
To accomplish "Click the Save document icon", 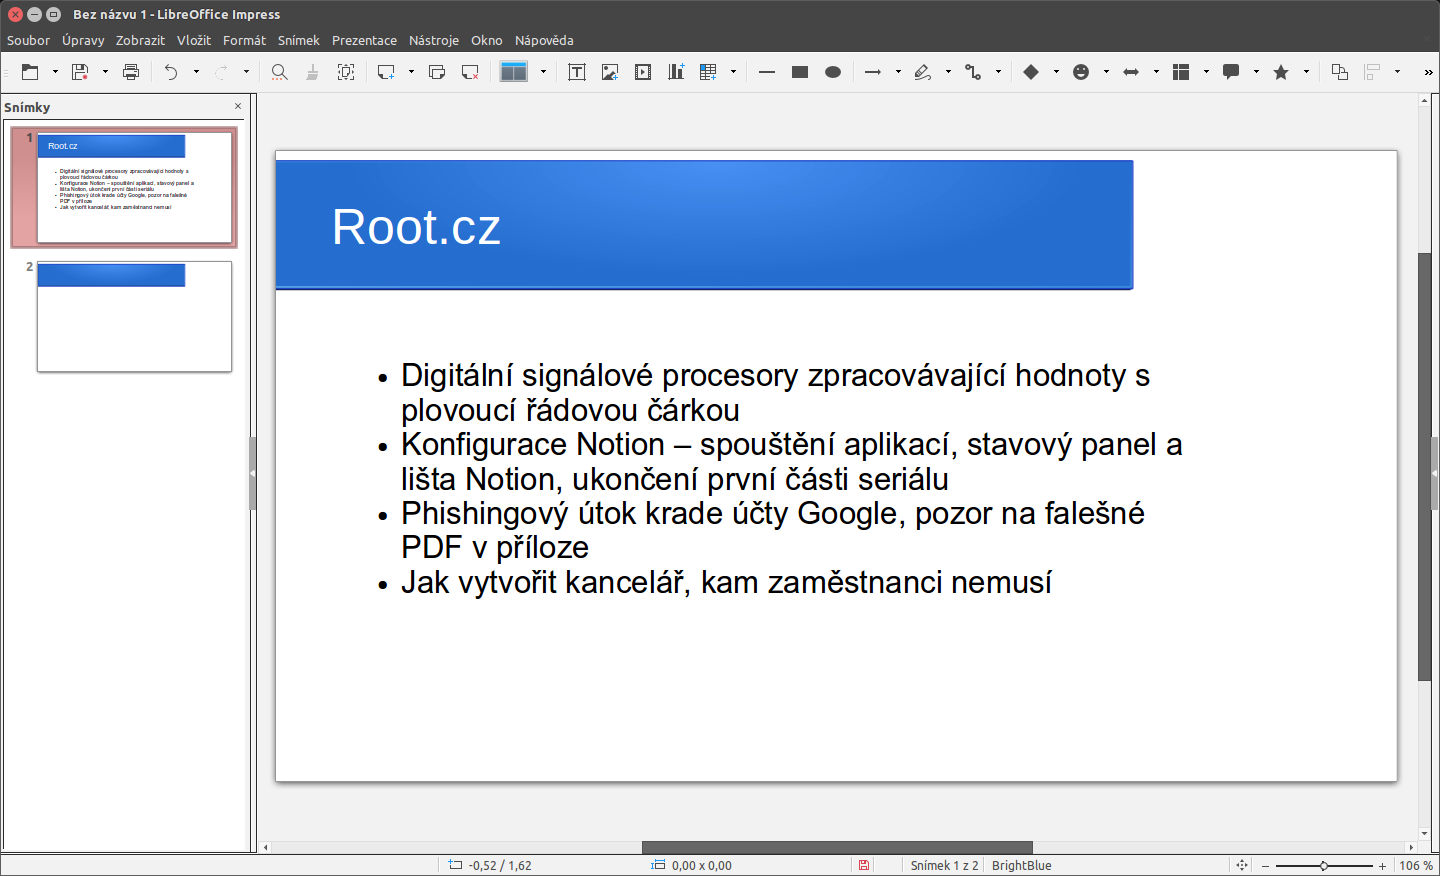I will coord(81,72).
